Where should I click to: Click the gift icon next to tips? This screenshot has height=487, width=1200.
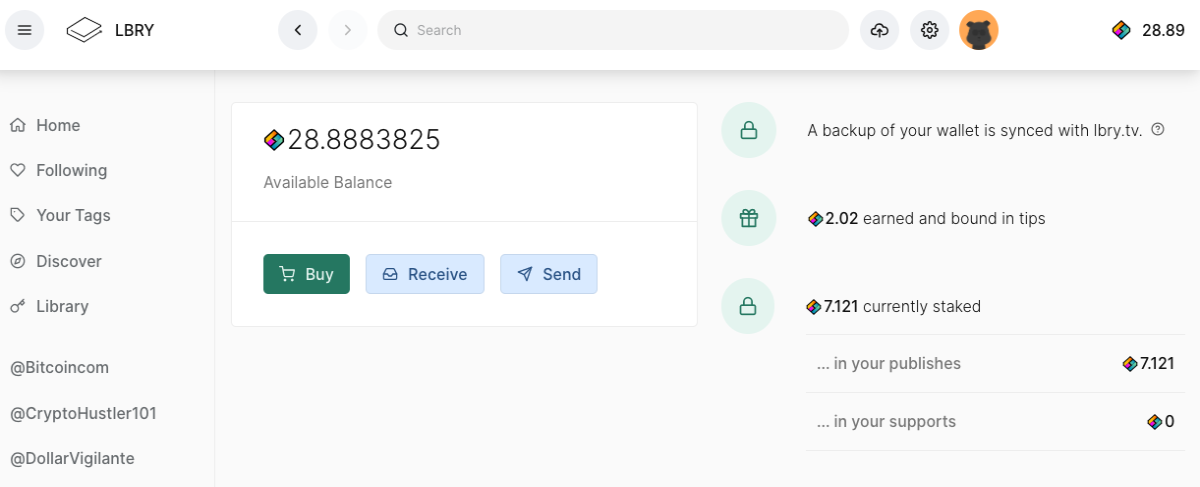point(748,218)
